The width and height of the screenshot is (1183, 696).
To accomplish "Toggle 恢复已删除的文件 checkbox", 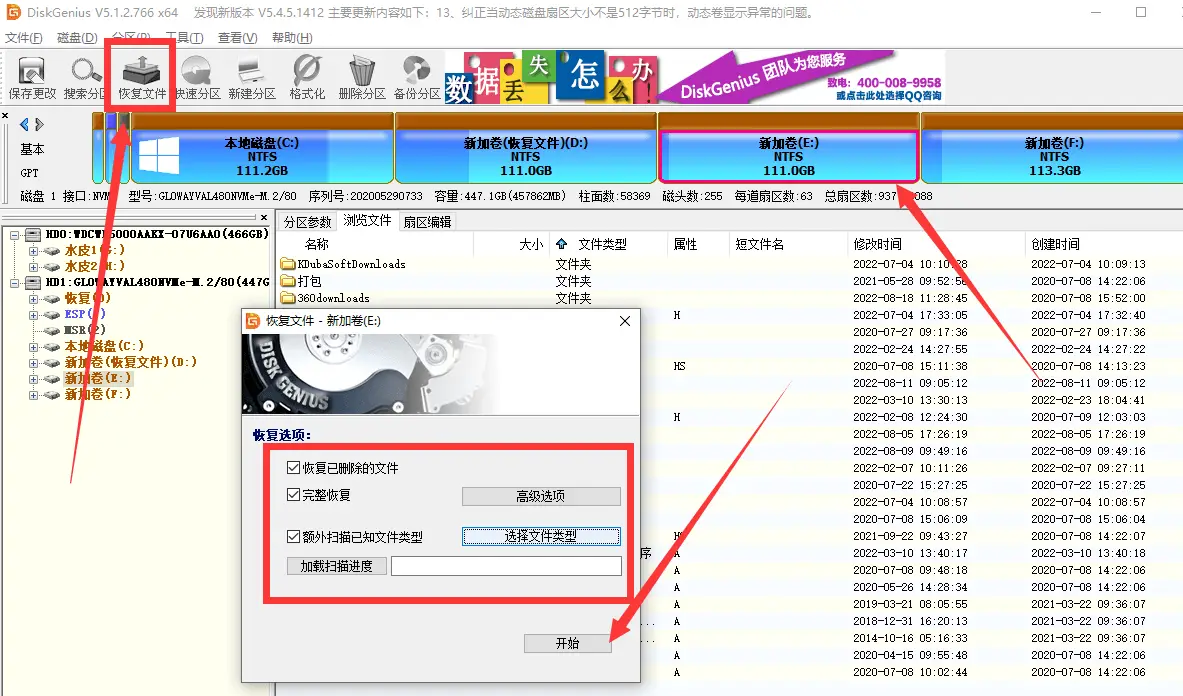I will click(293, 468).
